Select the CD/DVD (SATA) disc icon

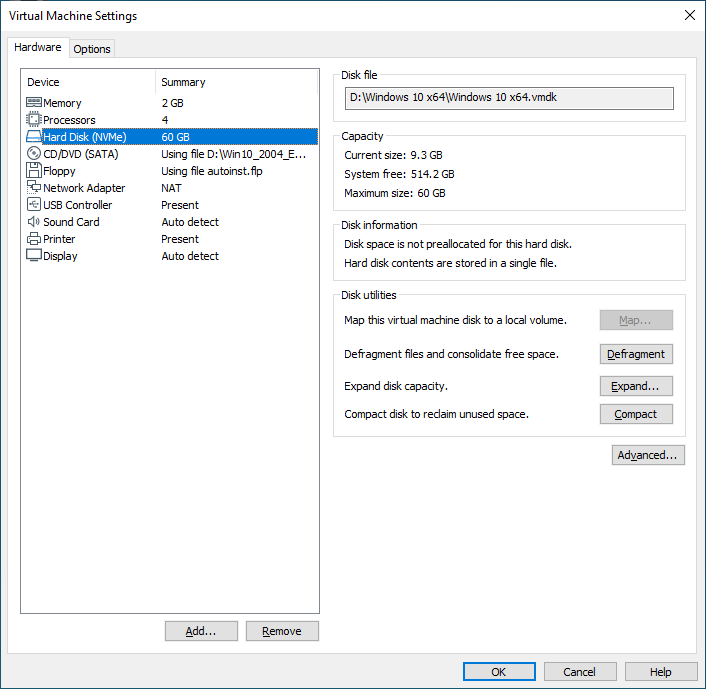coord(33,154)
